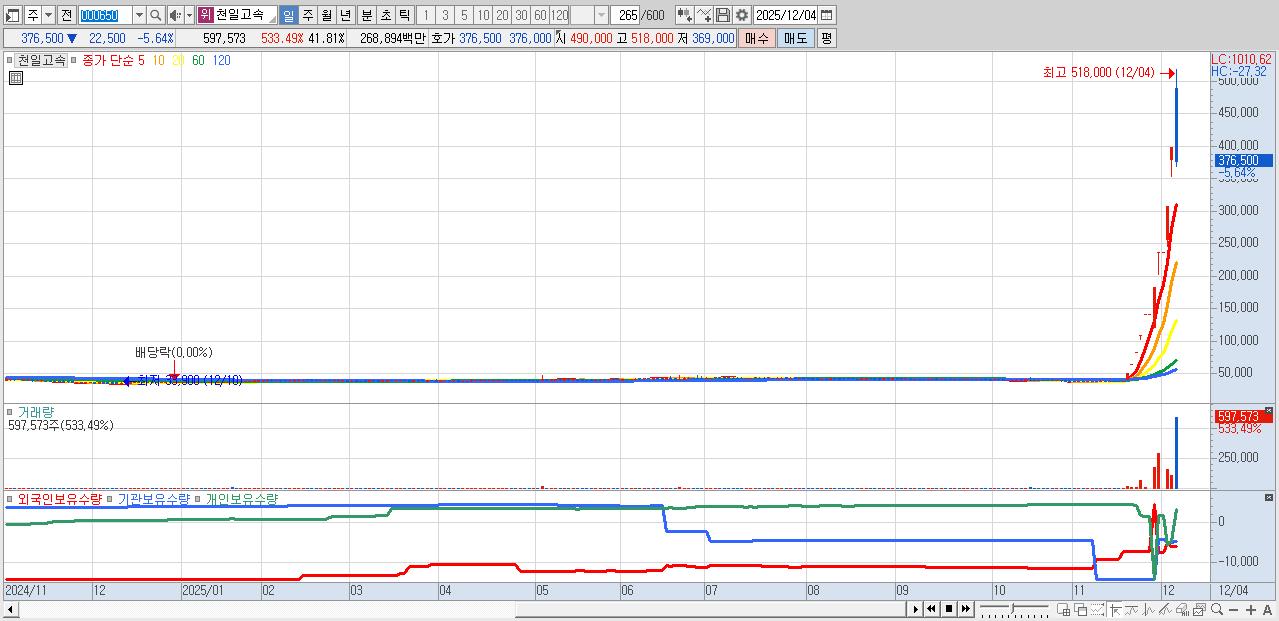Open chart settings gear icon
Viewport: 1279px width, 621px height.
click(x=742, y=15)
